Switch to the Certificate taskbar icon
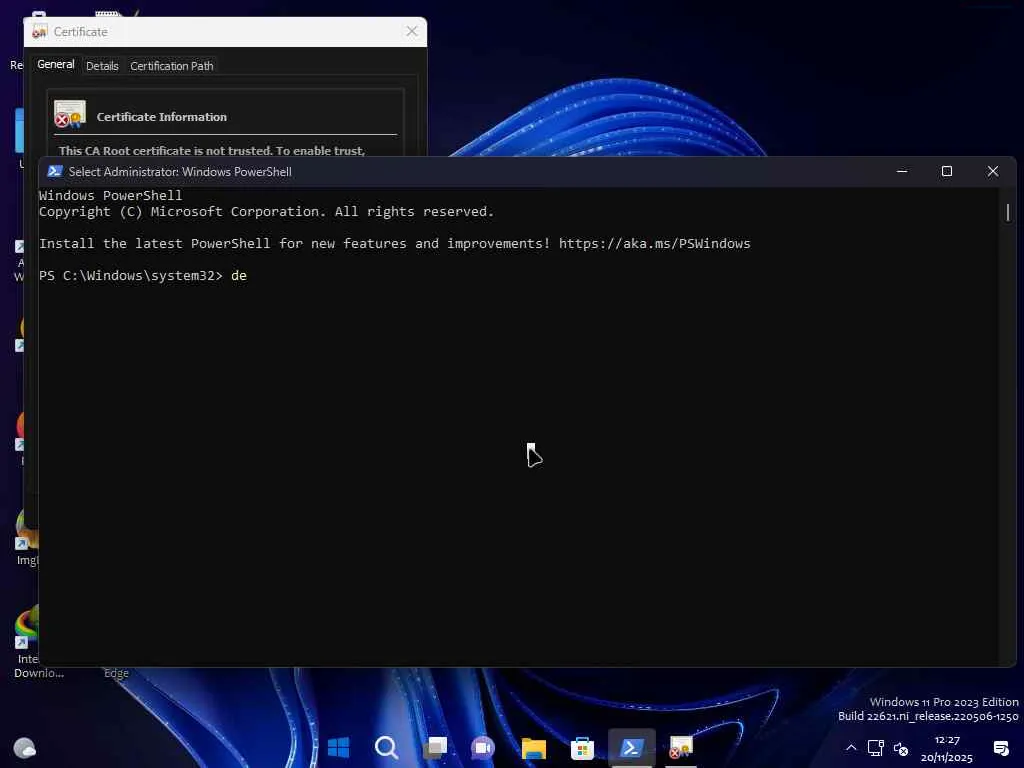Image resolution: width=1024 pixels, height=768 pixels. 680,748
